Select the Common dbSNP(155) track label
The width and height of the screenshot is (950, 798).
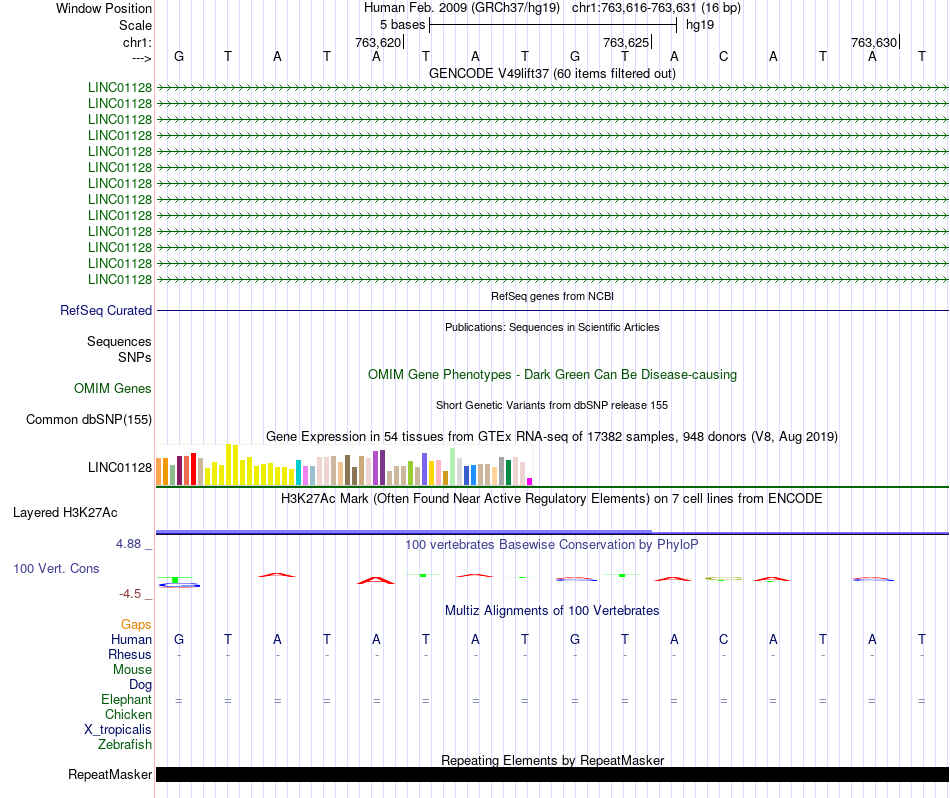pyautogui.click(x=89, y=419)
